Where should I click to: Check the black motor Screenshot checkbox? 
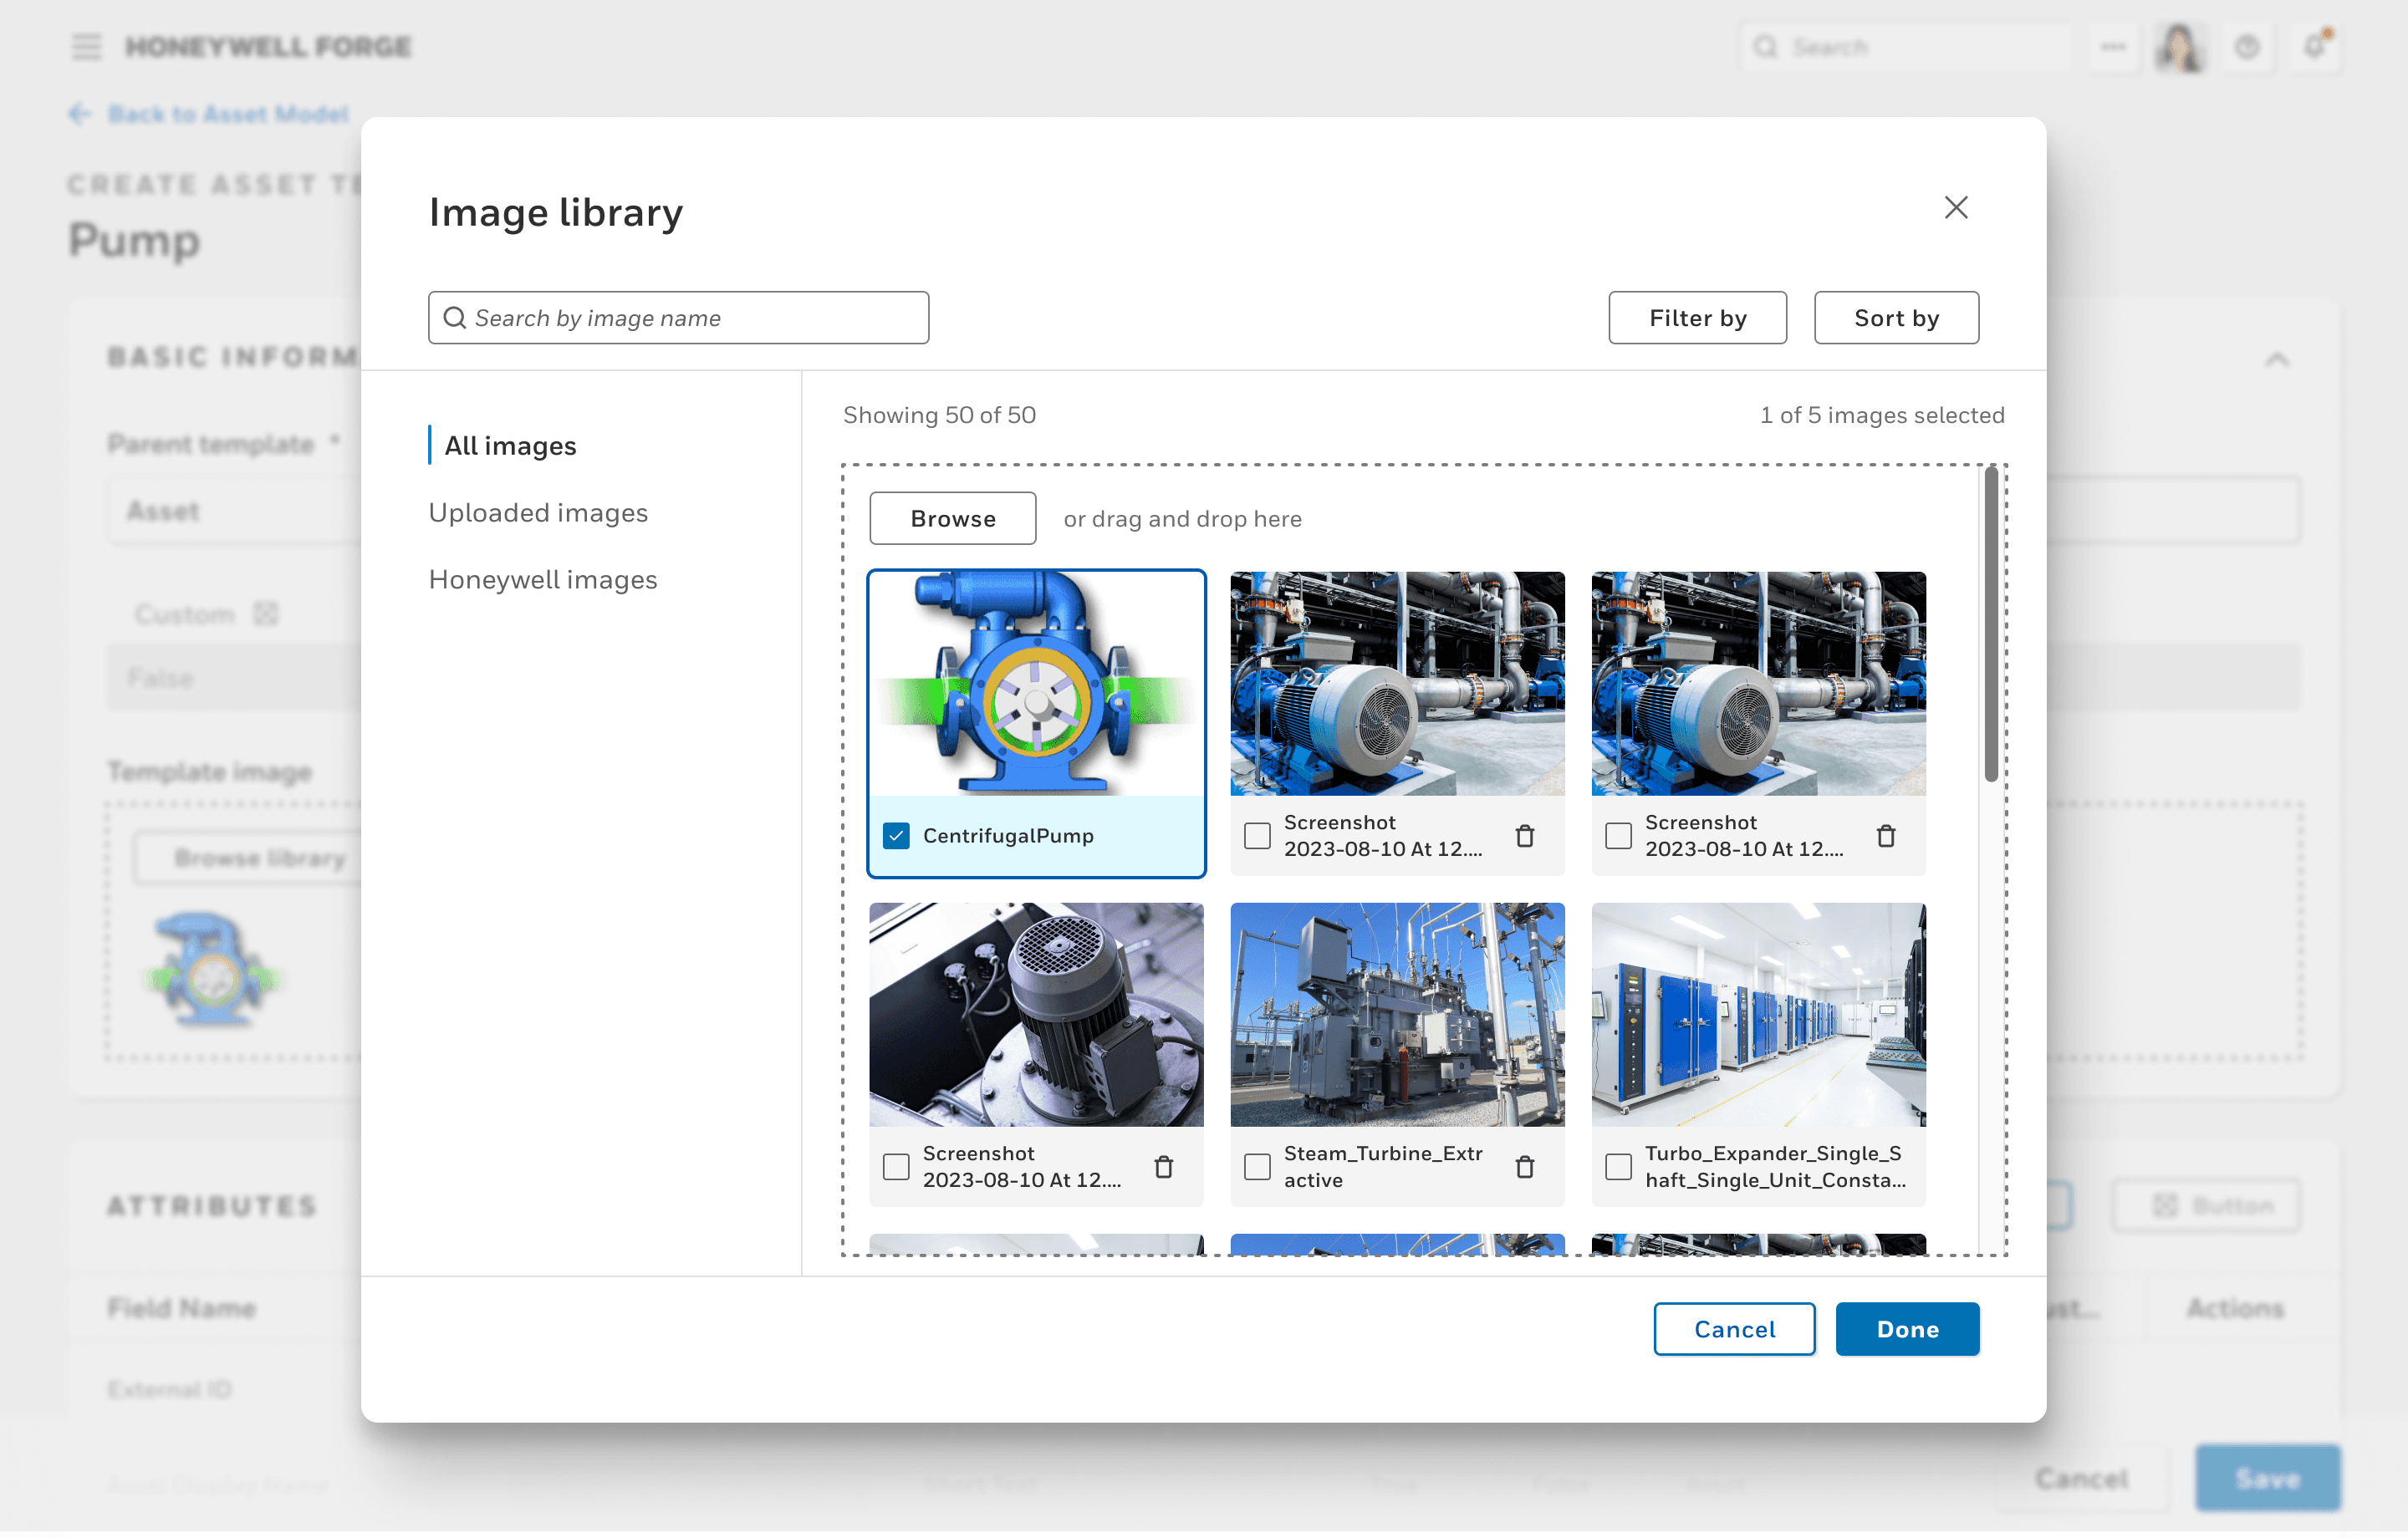point(896,1167)
